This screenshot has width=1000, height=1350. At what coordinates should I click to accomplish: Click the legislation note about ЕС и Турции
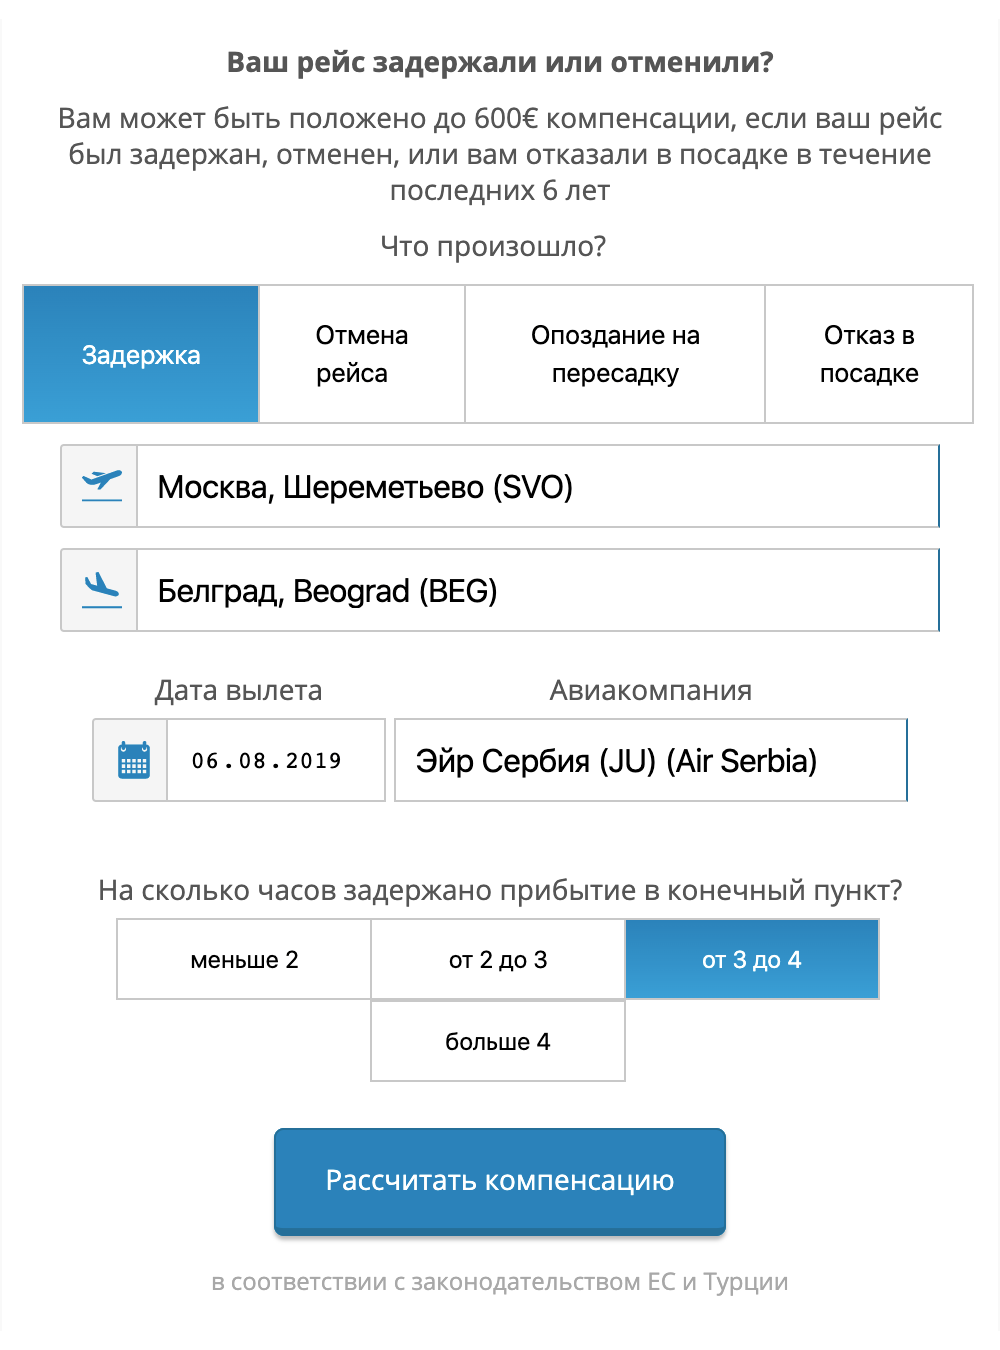[500, 1282]
